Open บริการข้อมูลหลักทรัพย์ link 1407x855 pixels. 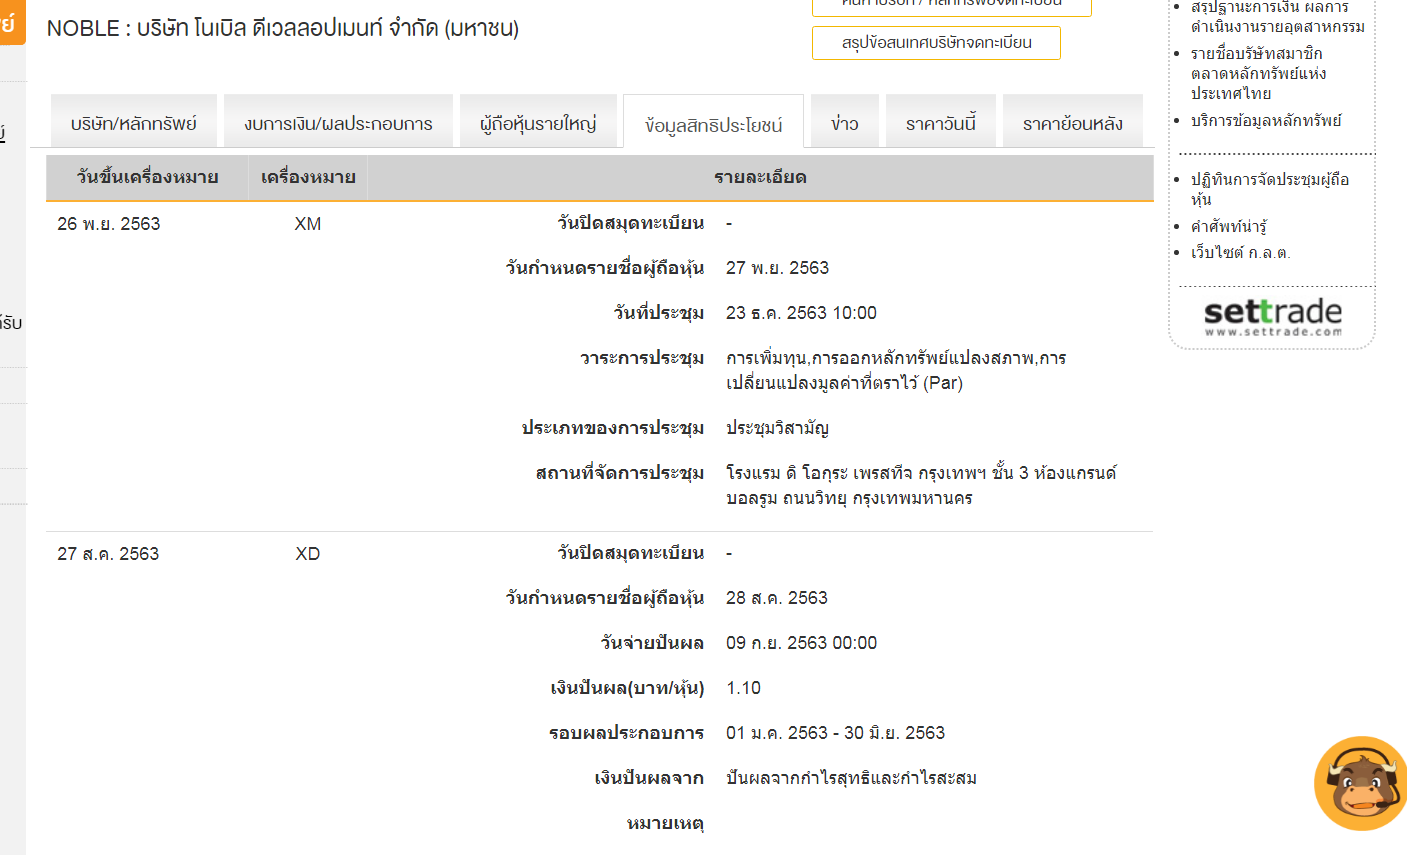tap(1266, 120)
